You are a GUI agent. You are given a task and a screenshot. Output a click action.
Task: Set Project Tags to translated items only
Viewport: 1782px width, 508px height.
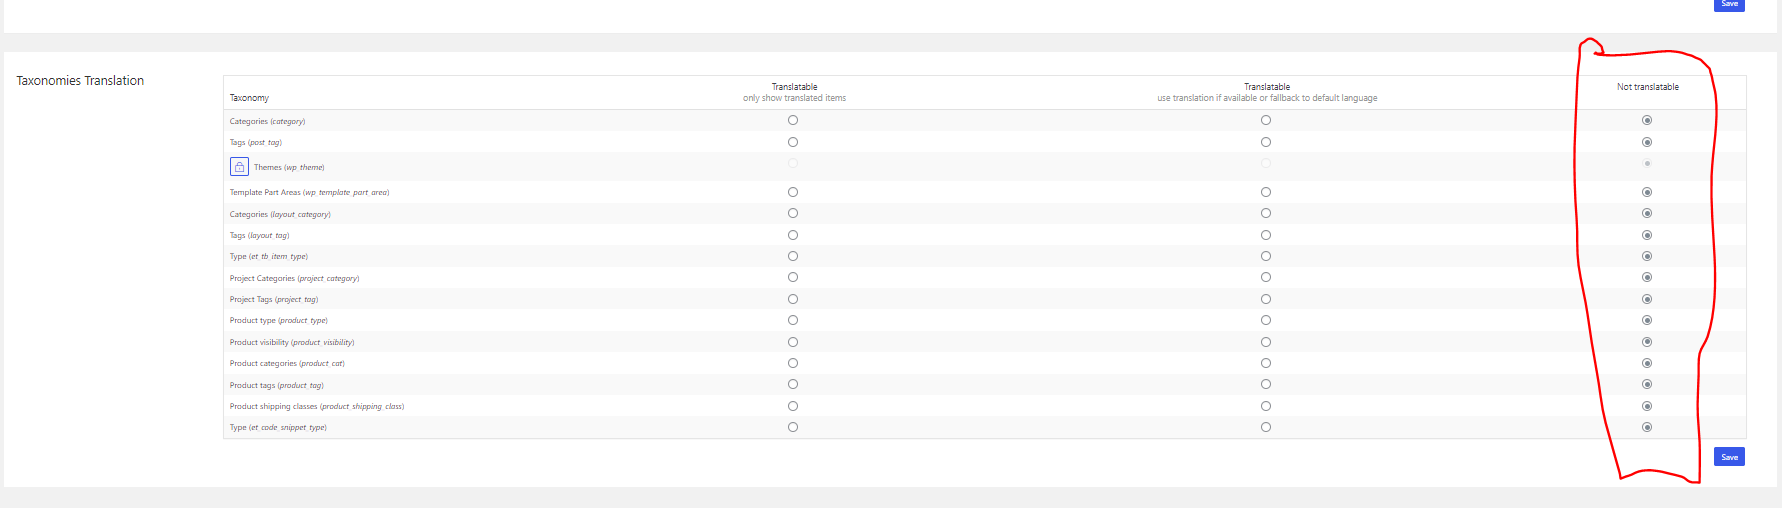(x=793, y=299)
